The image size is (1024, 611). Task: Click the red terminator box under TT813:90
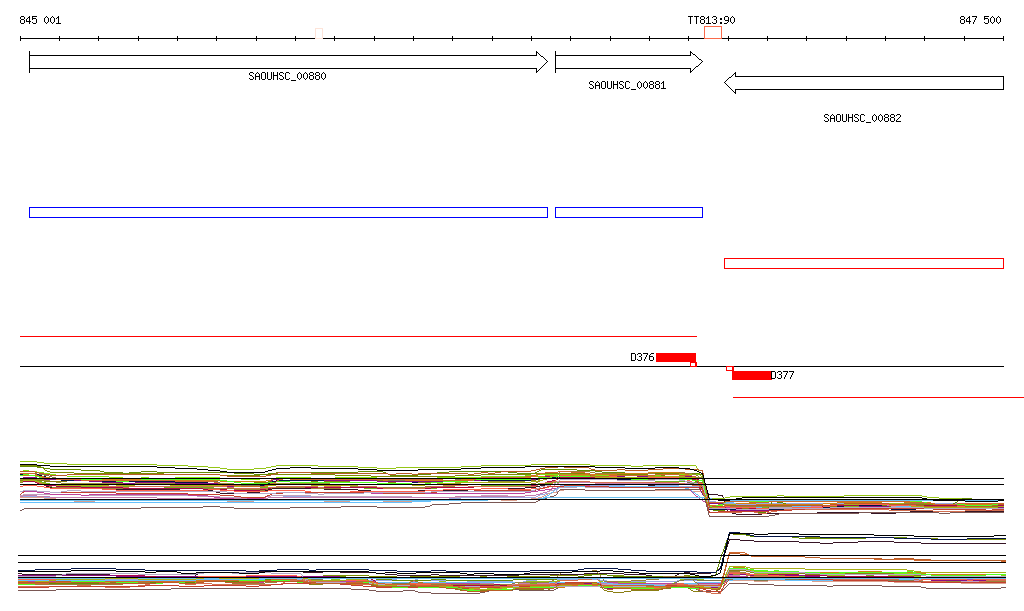712,33
